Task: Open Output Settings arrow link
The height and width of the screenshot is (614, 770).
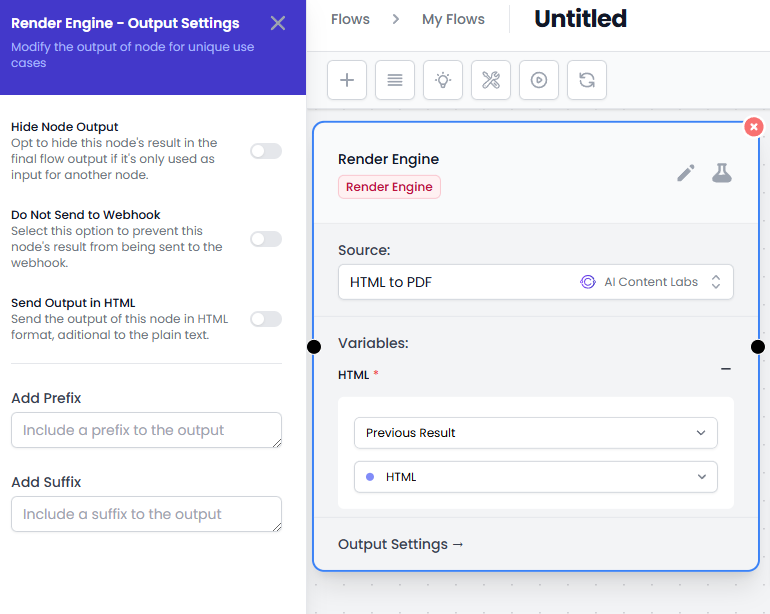Action: (x=401, y=544)
